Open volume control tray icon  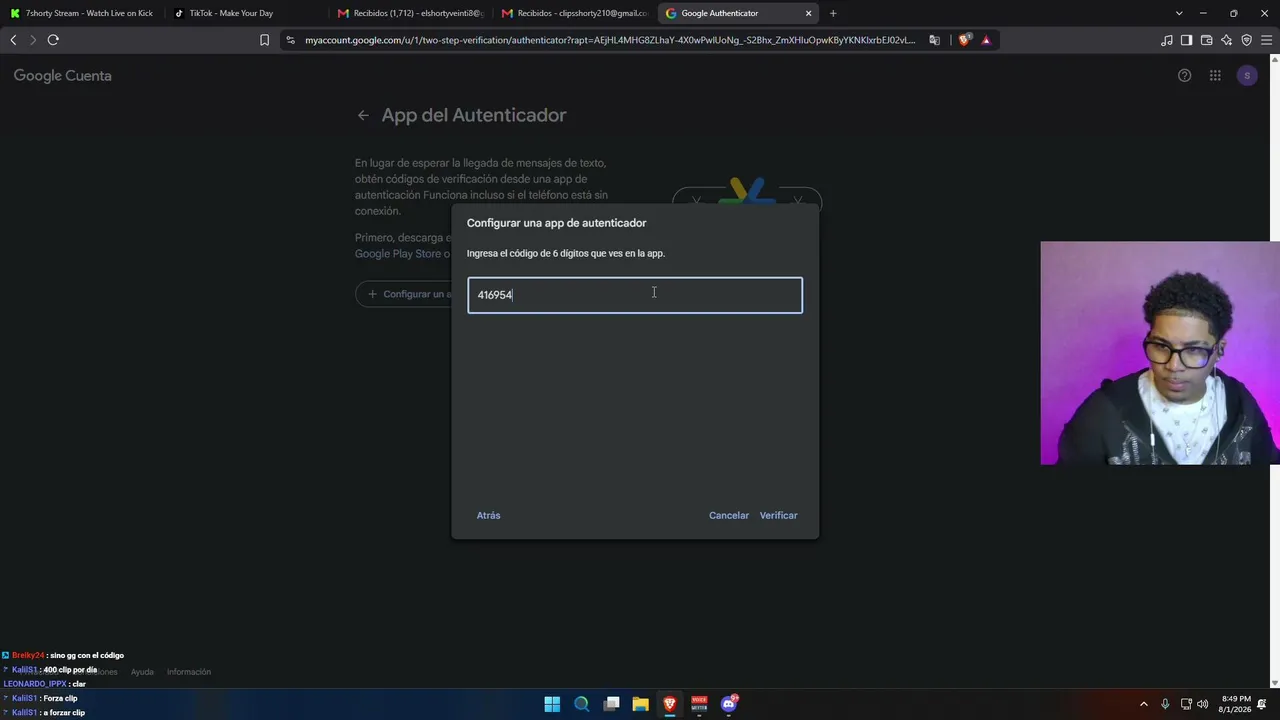pos(1203,704)
